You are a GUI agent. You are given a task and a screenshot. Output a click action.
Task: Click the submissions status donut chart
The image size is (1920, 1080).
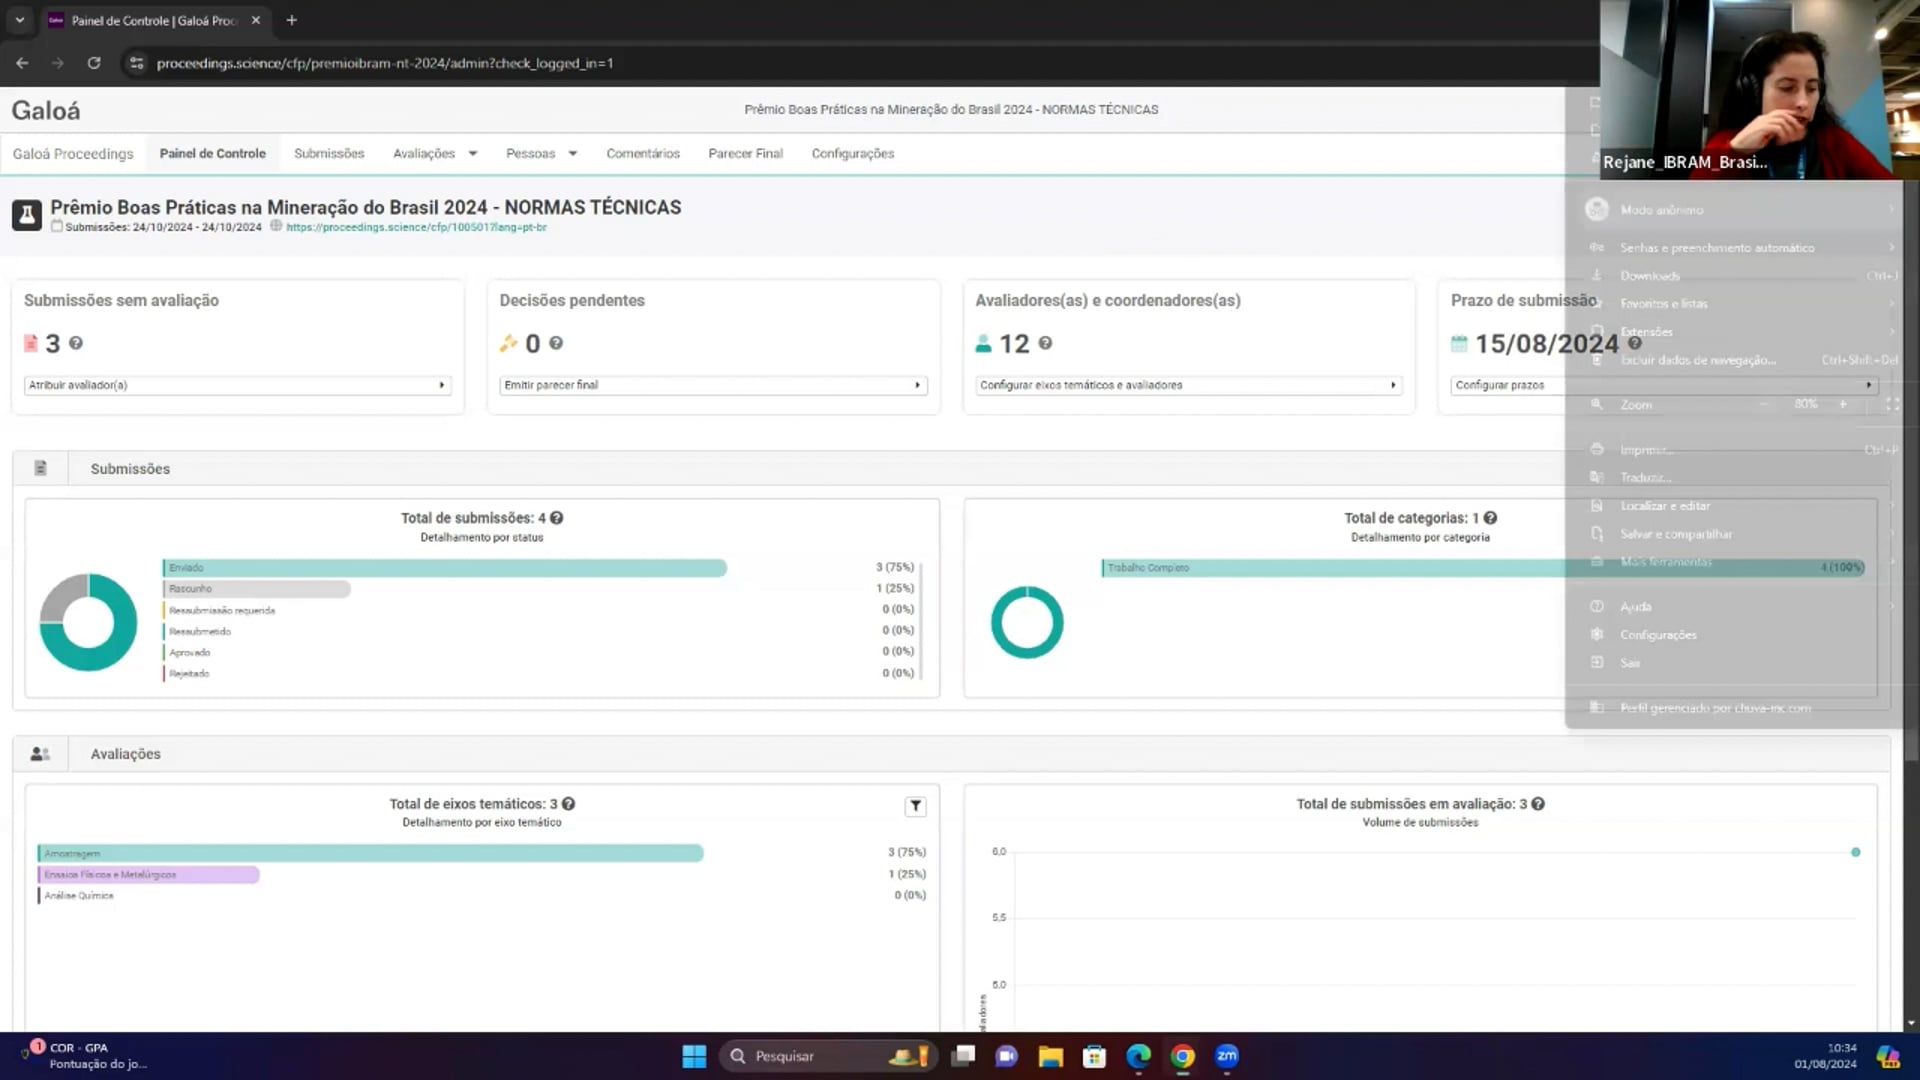tap(88, 622)
